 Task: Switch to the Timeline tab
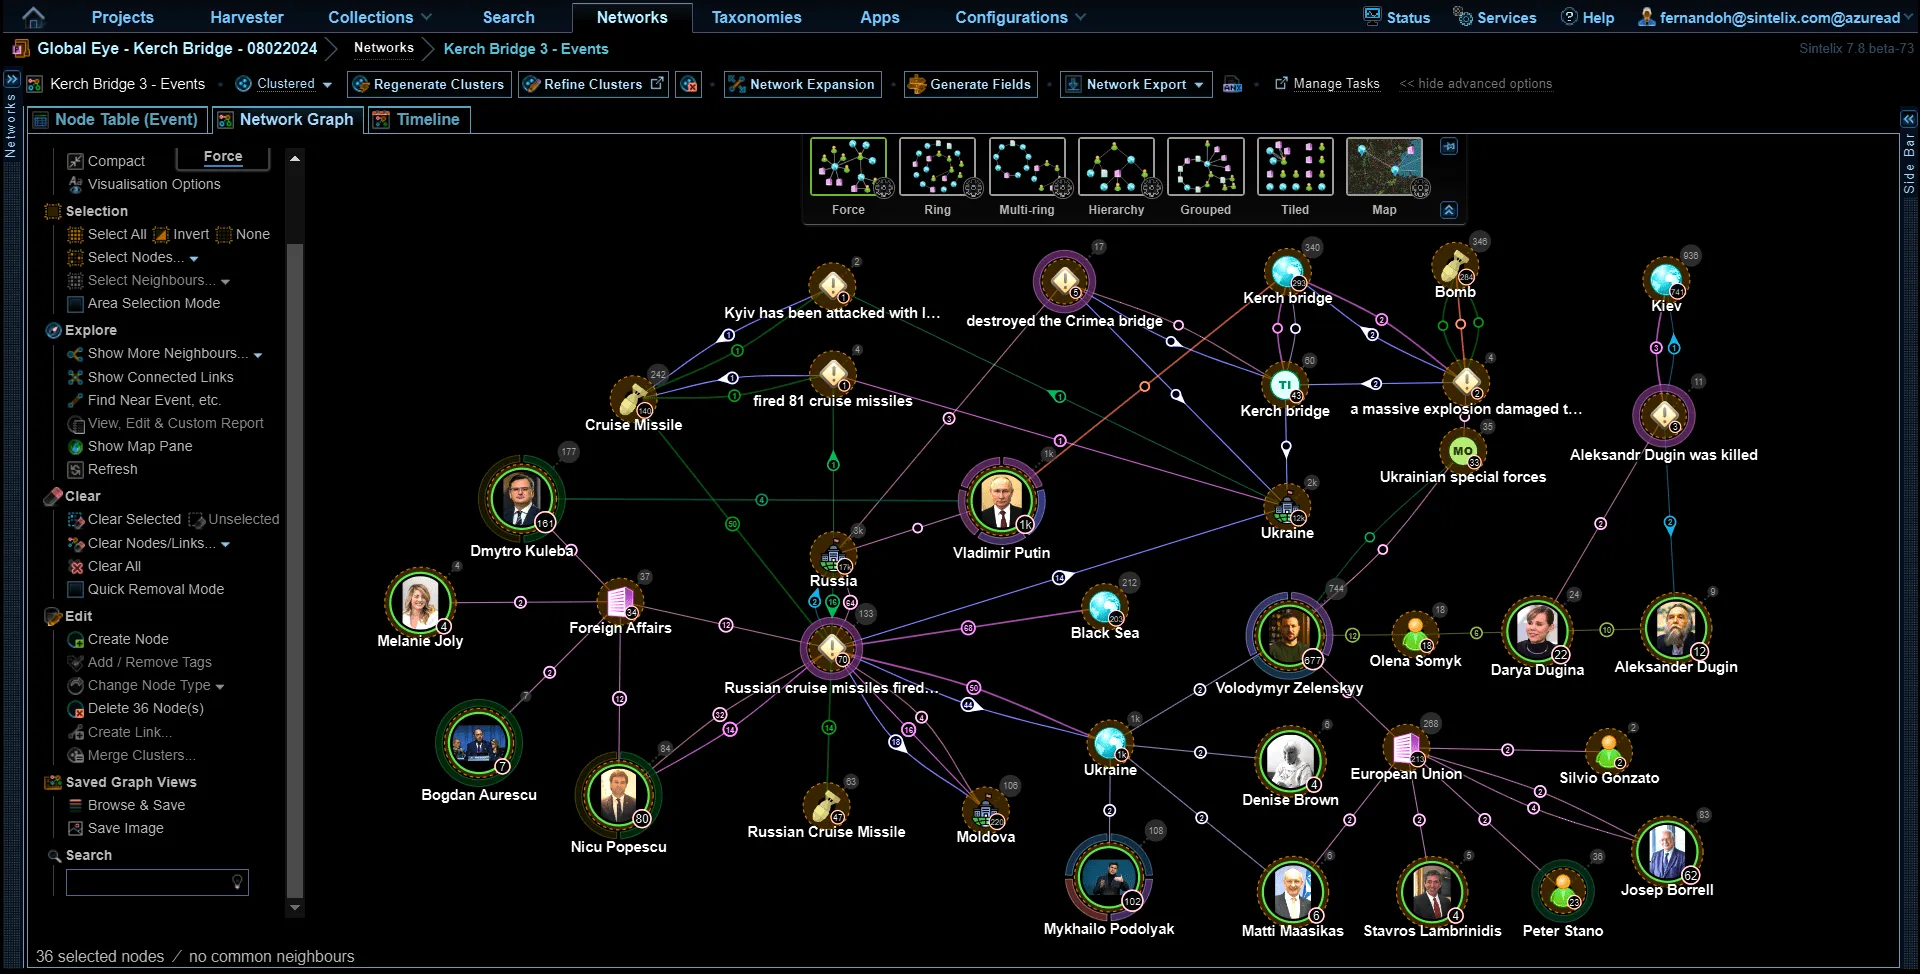point(418,119)
